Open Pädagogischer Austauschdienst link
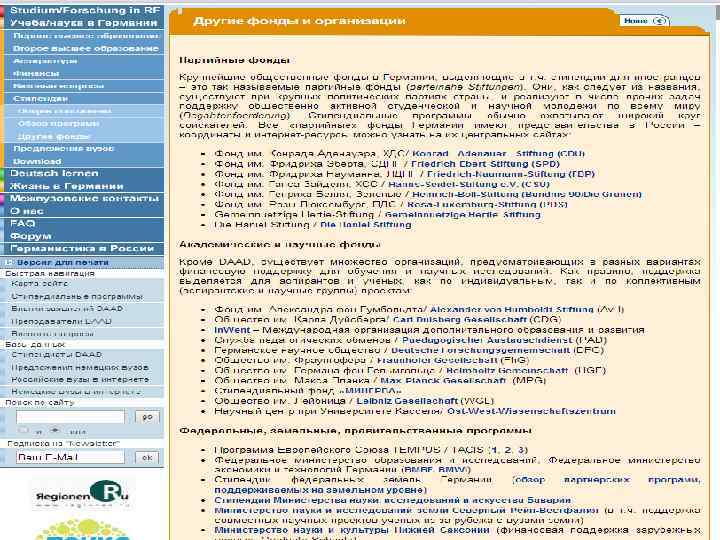Image resolution: width=720 pixels, height=540 pixels. coord(487,340)
